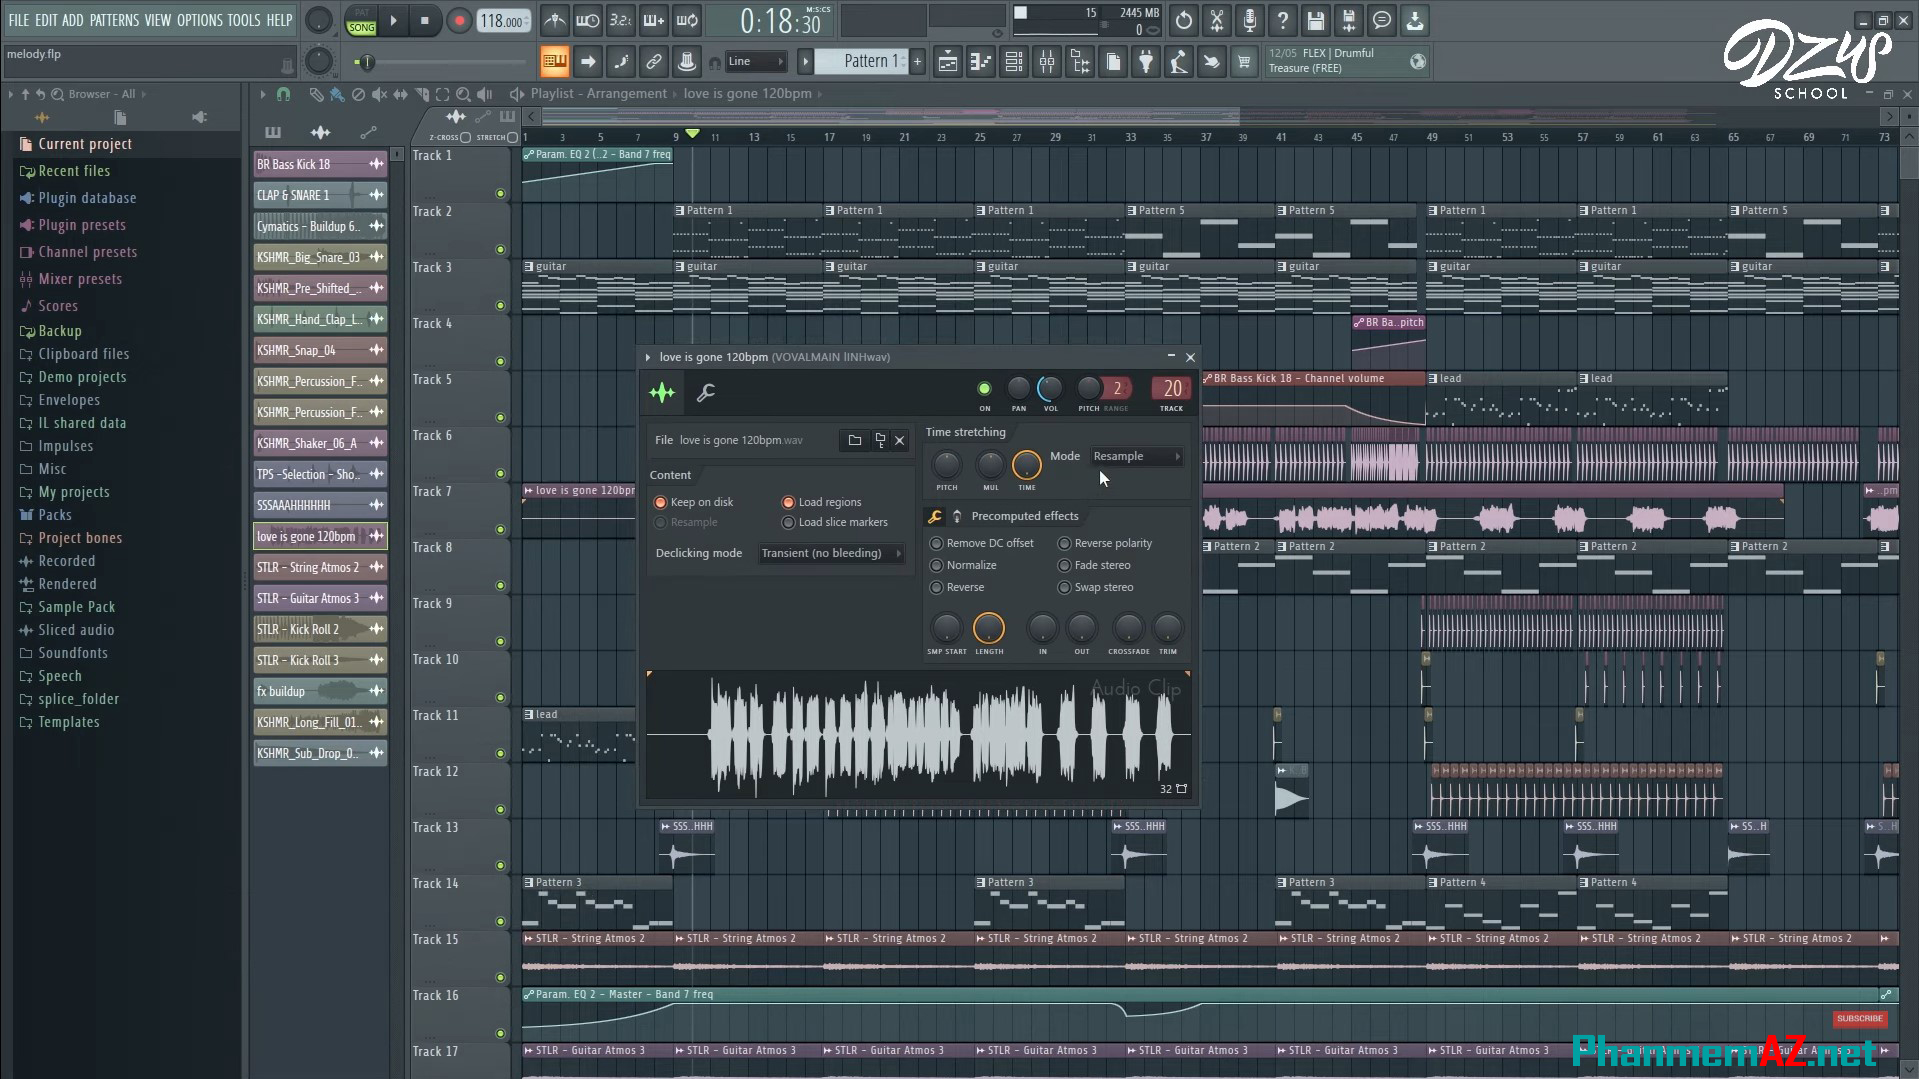Open the Declicking mode dropdown

pyautogui.click(x=830, y=553)
